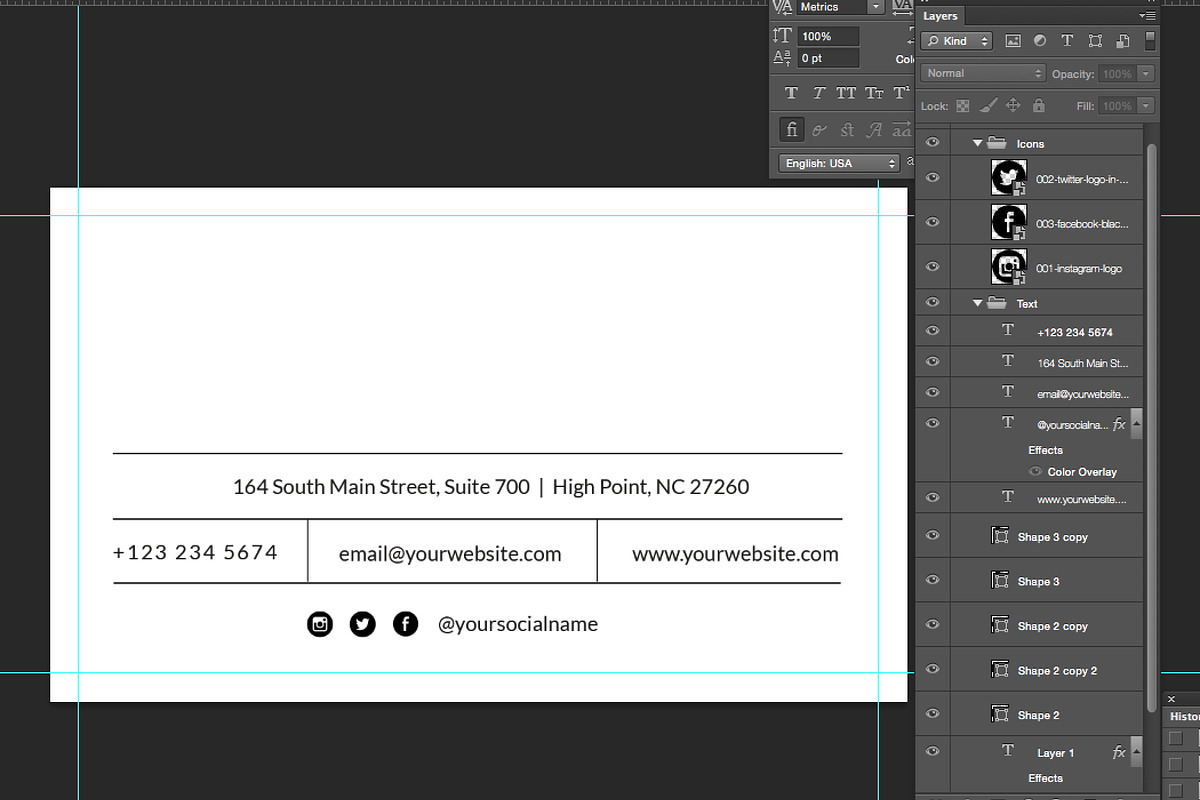Filter layers by type layer icon
Screen dimensions: 1200x800
pyautogui.click(x=1067, y=41)
